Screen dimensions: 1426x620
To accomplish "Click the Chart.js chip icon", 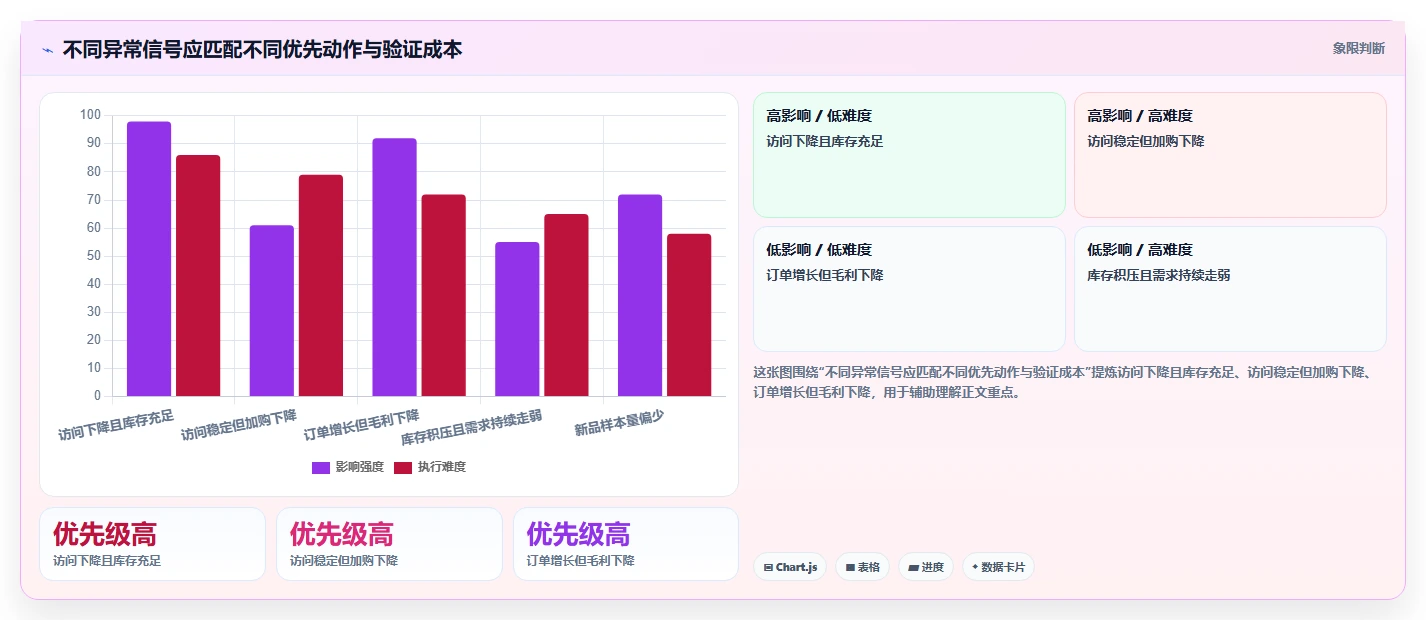I will [768, 567].
